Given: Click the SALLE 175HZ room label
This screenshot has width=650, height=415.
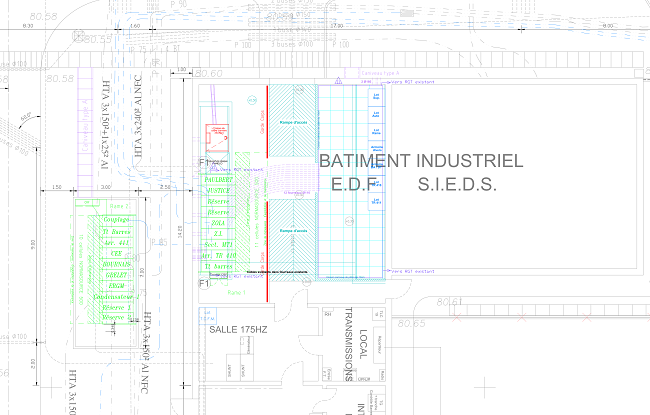Looking at the screenshot, I should pyautogui.click(x=238, y=330).
